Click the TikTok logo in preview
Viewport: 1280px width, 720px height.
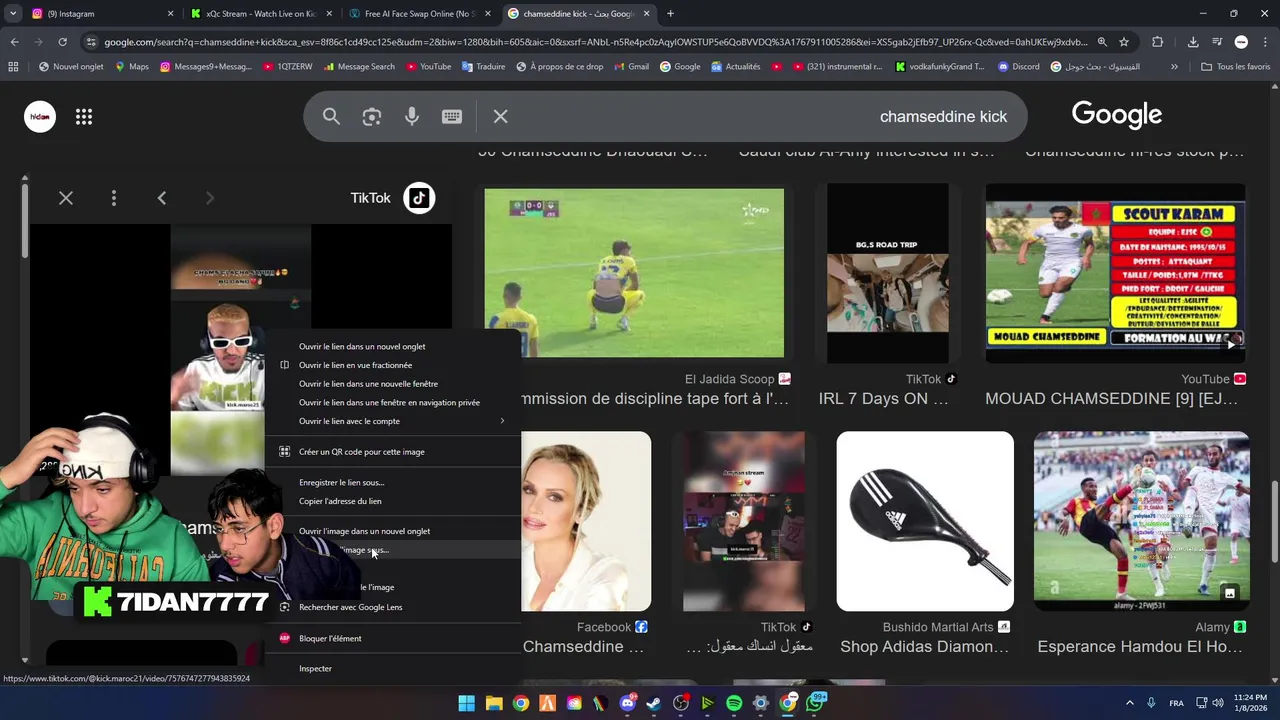419,198
